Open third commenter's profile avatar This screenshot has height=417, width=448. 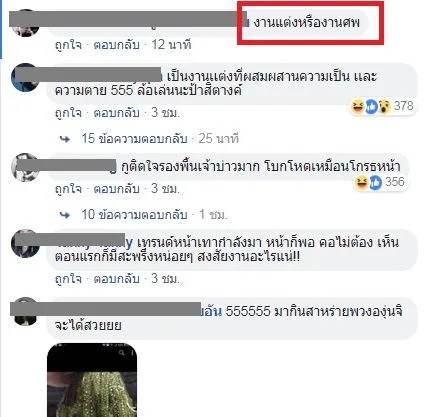[25, 167]
